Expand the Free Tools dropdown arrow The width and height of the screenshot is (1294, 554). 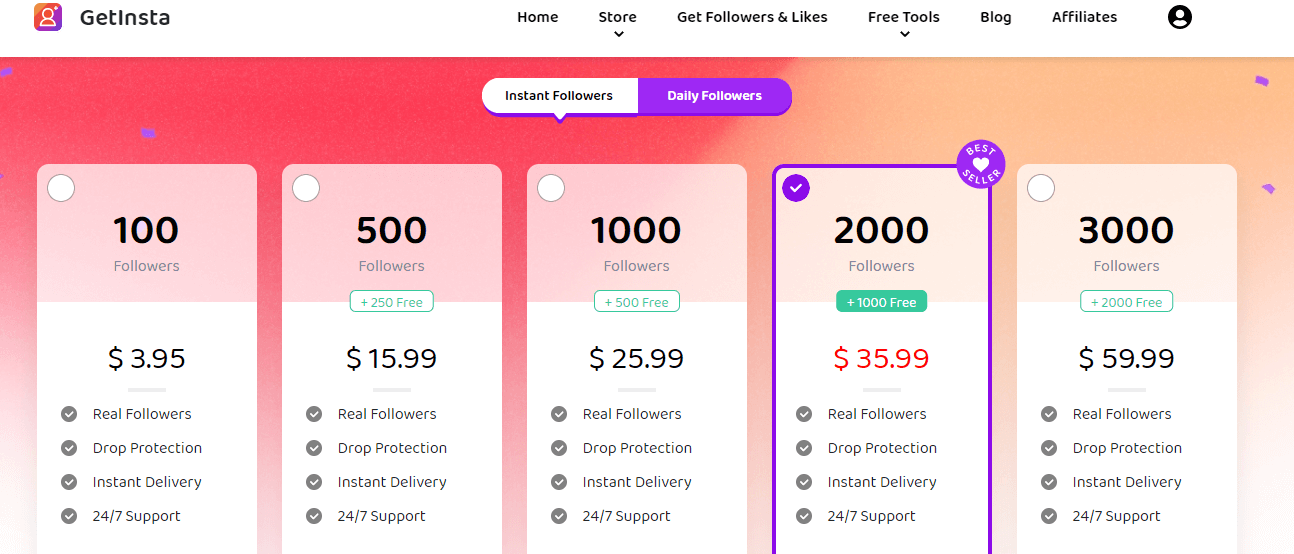point(904,34)
